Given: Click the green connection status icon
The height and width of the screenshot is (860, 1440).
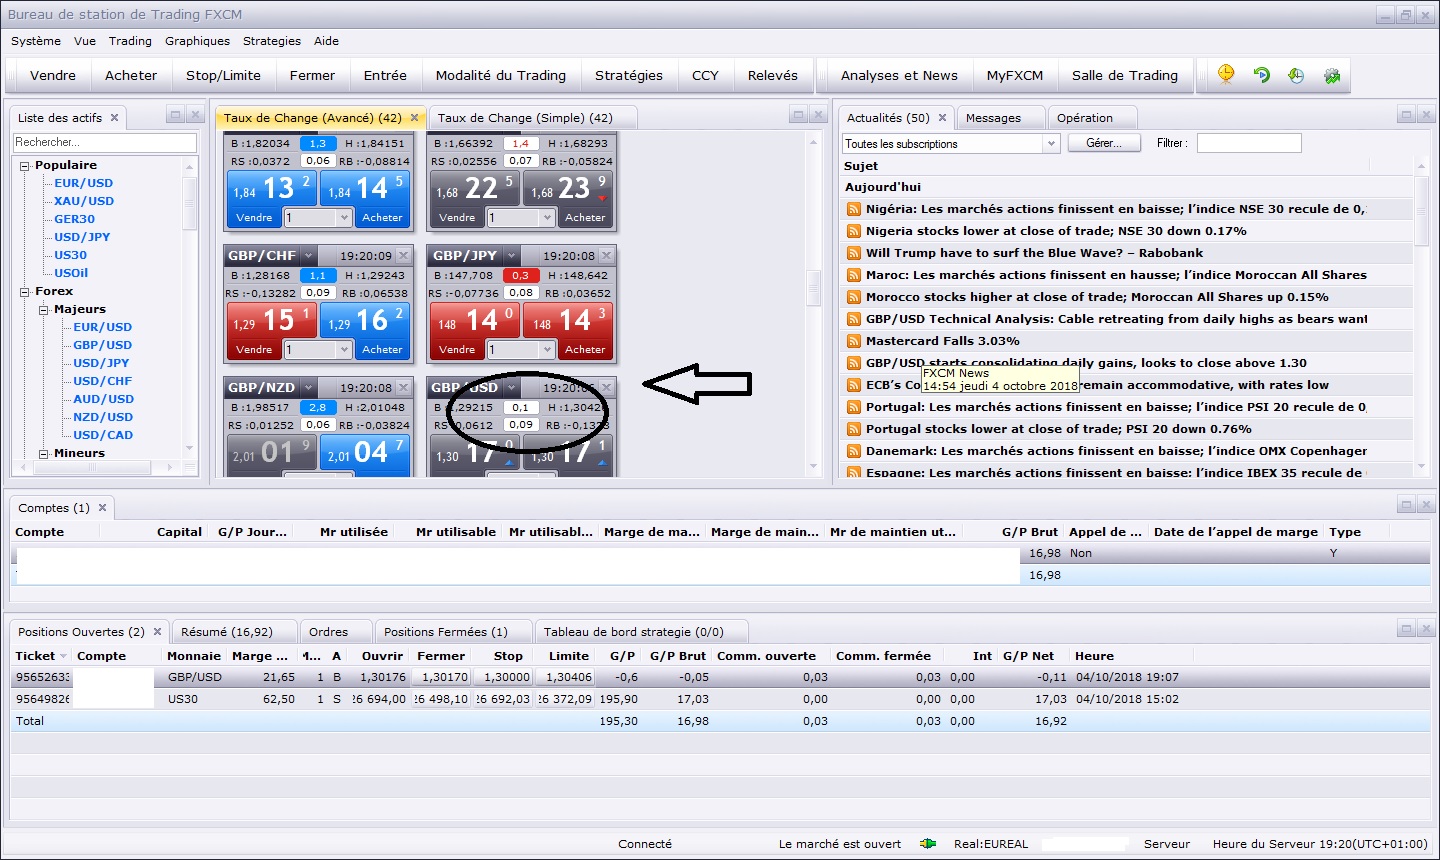Looking at the screenshot, I should click(928, 844).
